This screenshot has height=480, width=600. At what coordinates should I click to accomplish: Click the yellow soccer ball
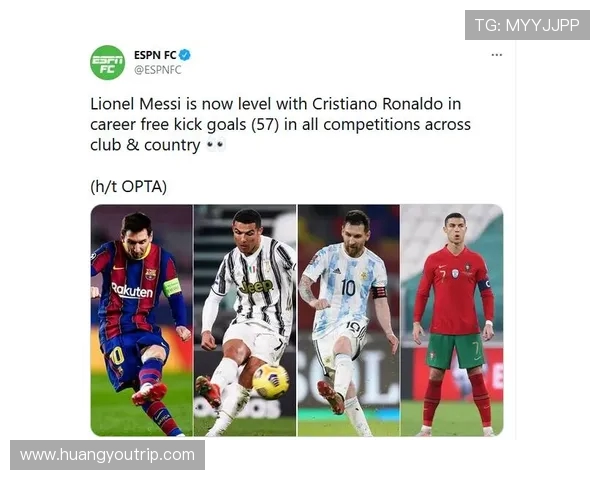click(271, 382)
